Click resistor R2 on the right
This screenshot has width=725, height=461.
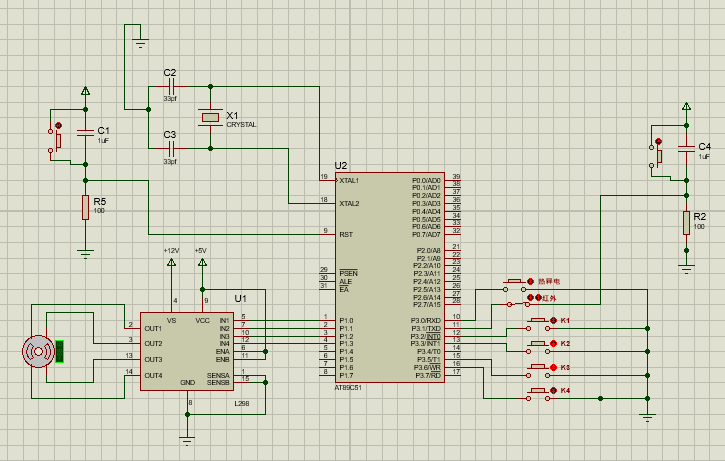686,222
